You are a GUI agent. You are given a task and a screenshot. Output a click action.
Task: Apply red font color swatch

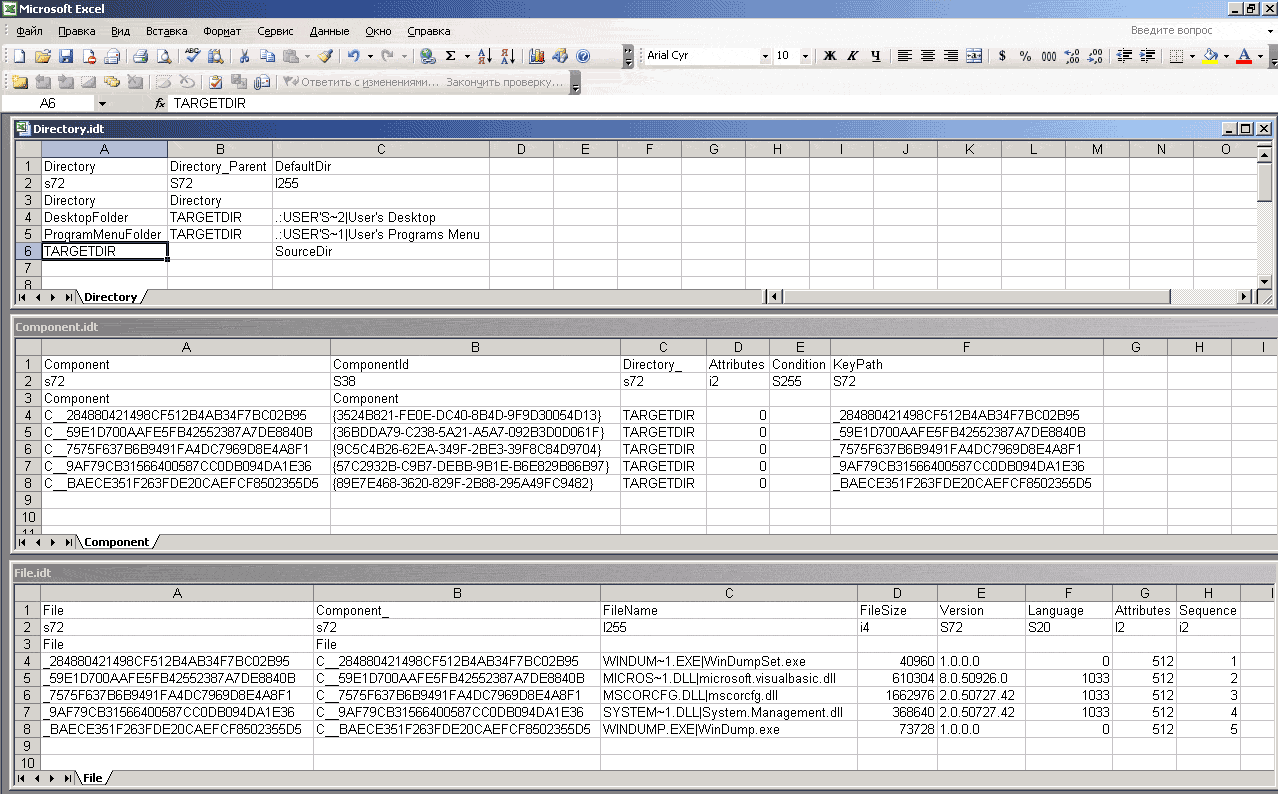1245,56
